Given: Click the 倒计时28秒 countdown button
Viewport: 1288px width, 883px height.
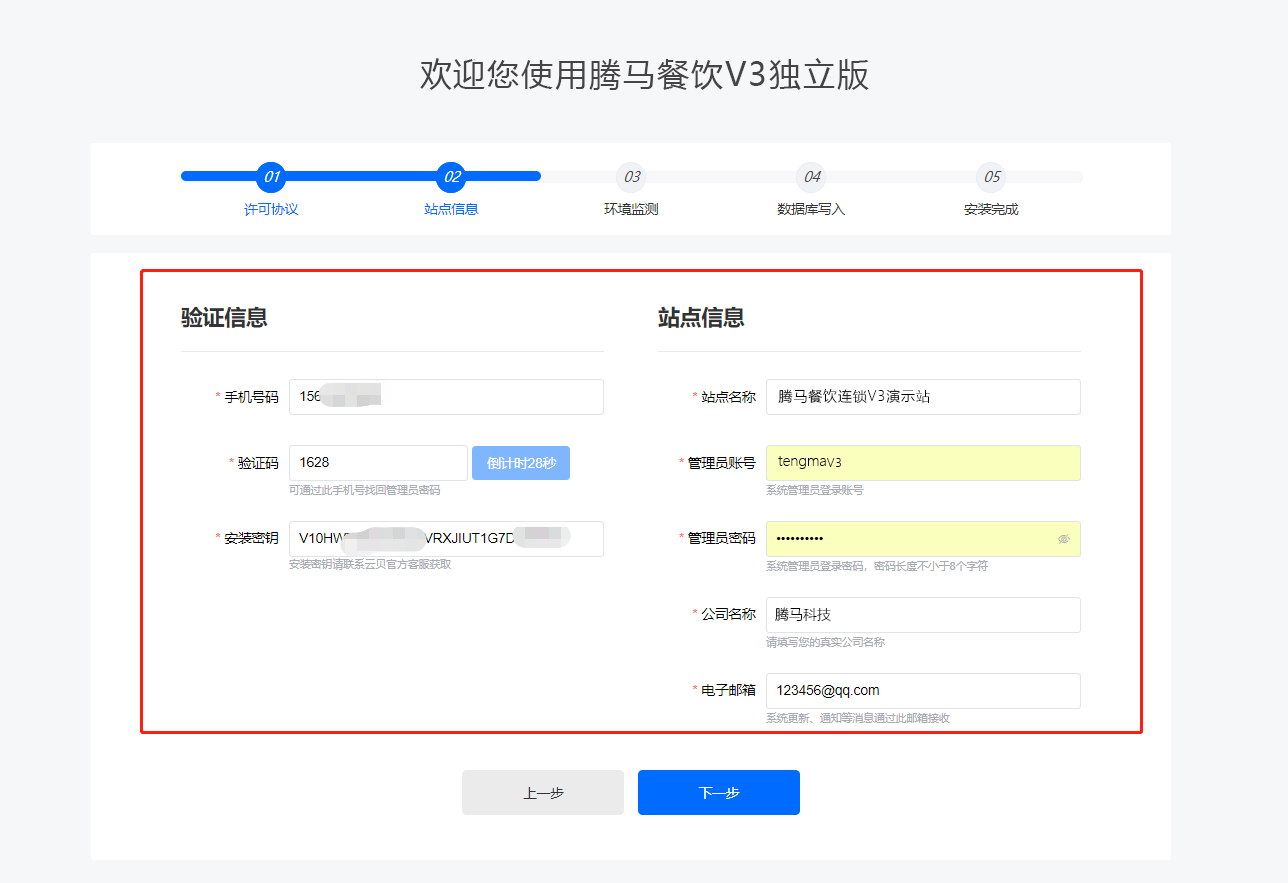Looking at the screenshot, I should (x=521, y=463).
